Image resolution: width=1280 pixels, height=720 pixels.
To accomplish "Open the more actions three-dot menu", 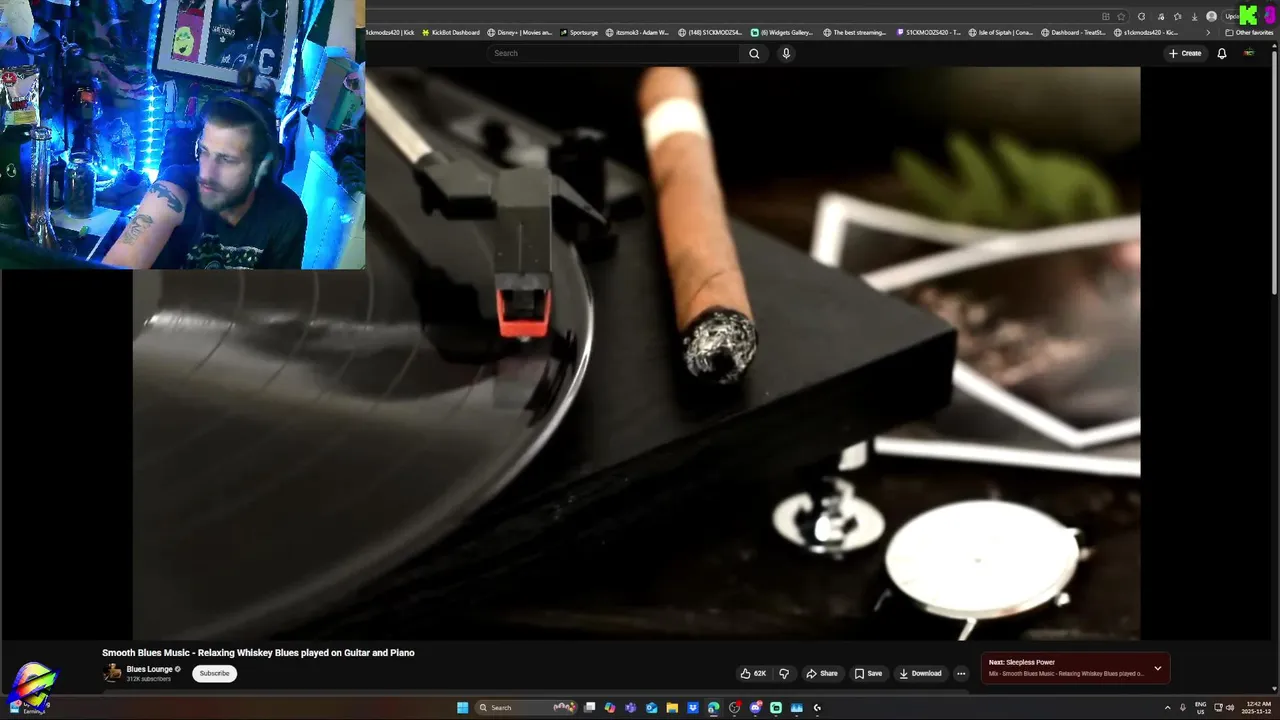I will (x=961, y=673).
